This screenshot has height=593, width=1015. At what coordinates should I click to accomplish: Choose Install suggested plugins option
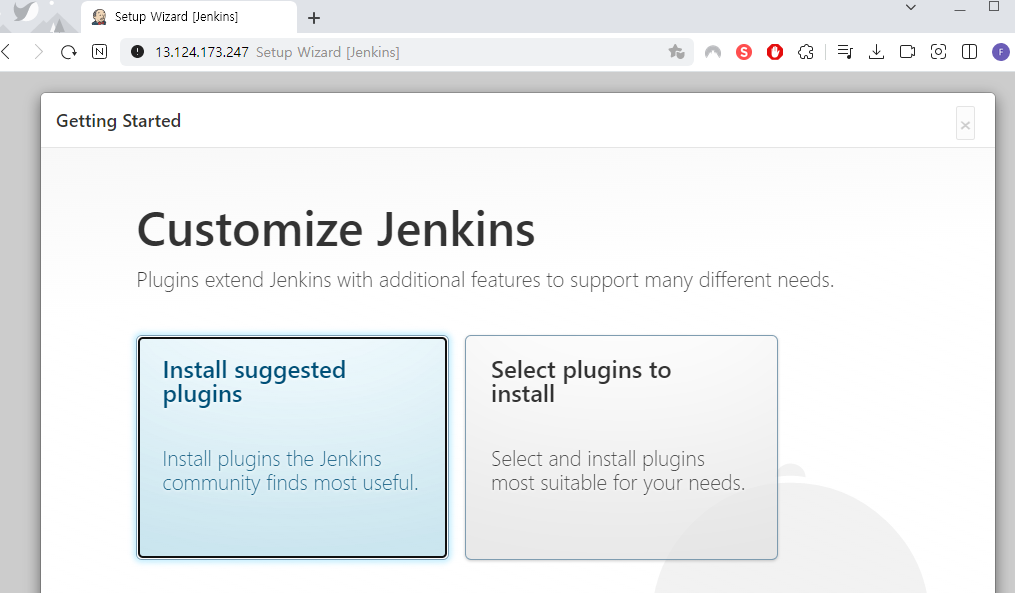click(x=292, y=447)
